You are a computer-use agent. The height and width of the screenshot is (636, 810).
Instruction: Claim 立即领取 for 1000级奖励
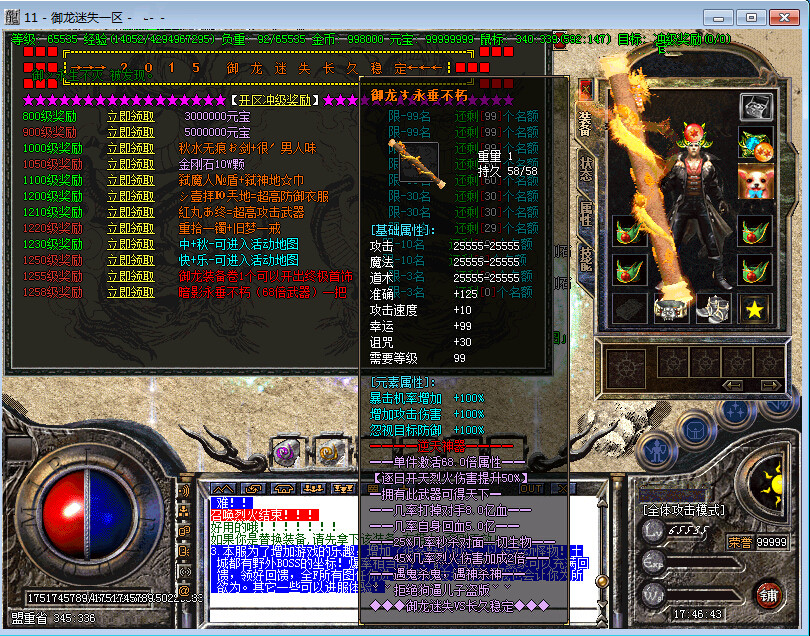pos(131,148)
